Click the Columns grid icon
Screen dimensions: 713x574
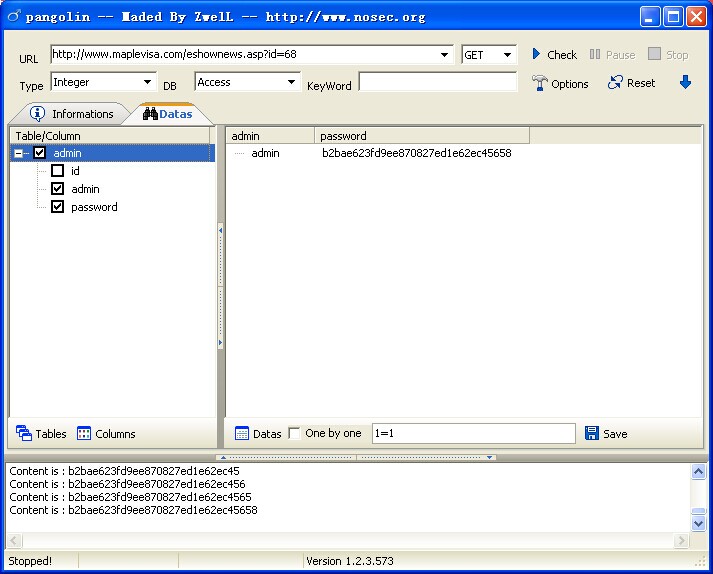point(84,433)
